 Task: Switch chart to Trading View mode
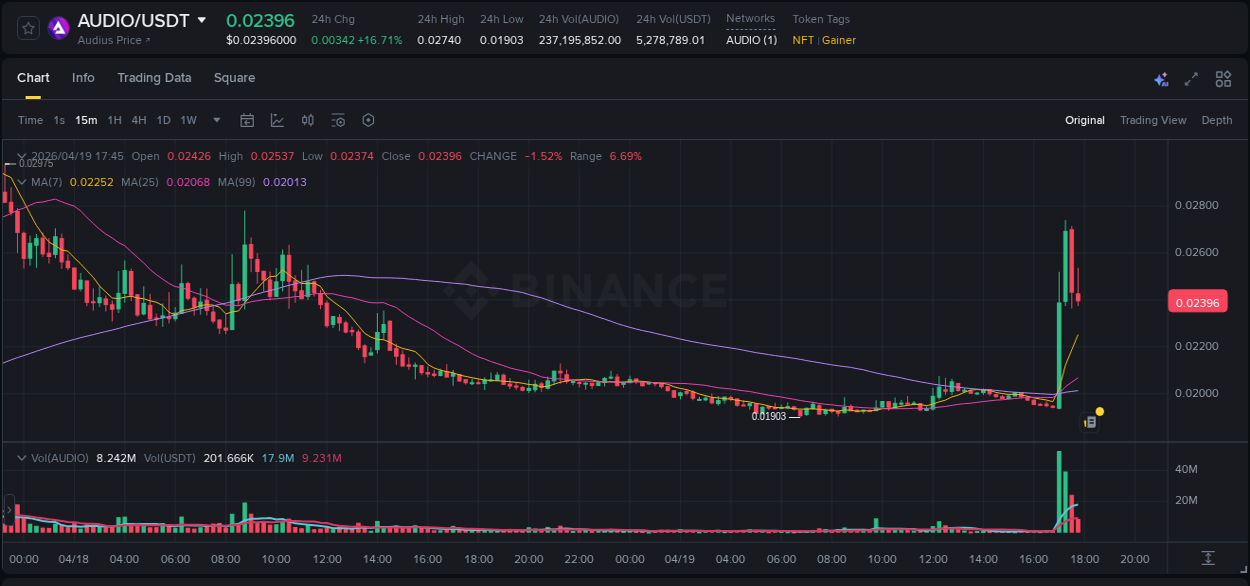point(1153,120)
